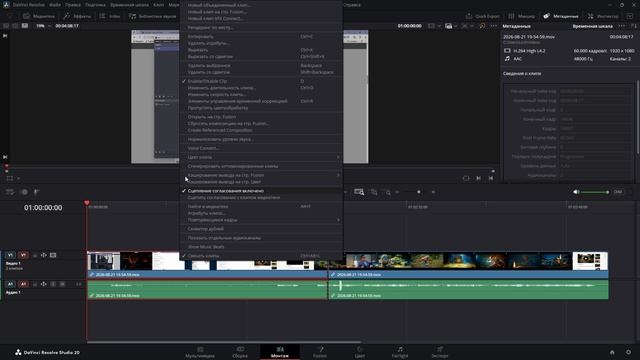Open the Index panel
Image resolution: width=640 pixels, height=360 pixels.
[109, 16]
